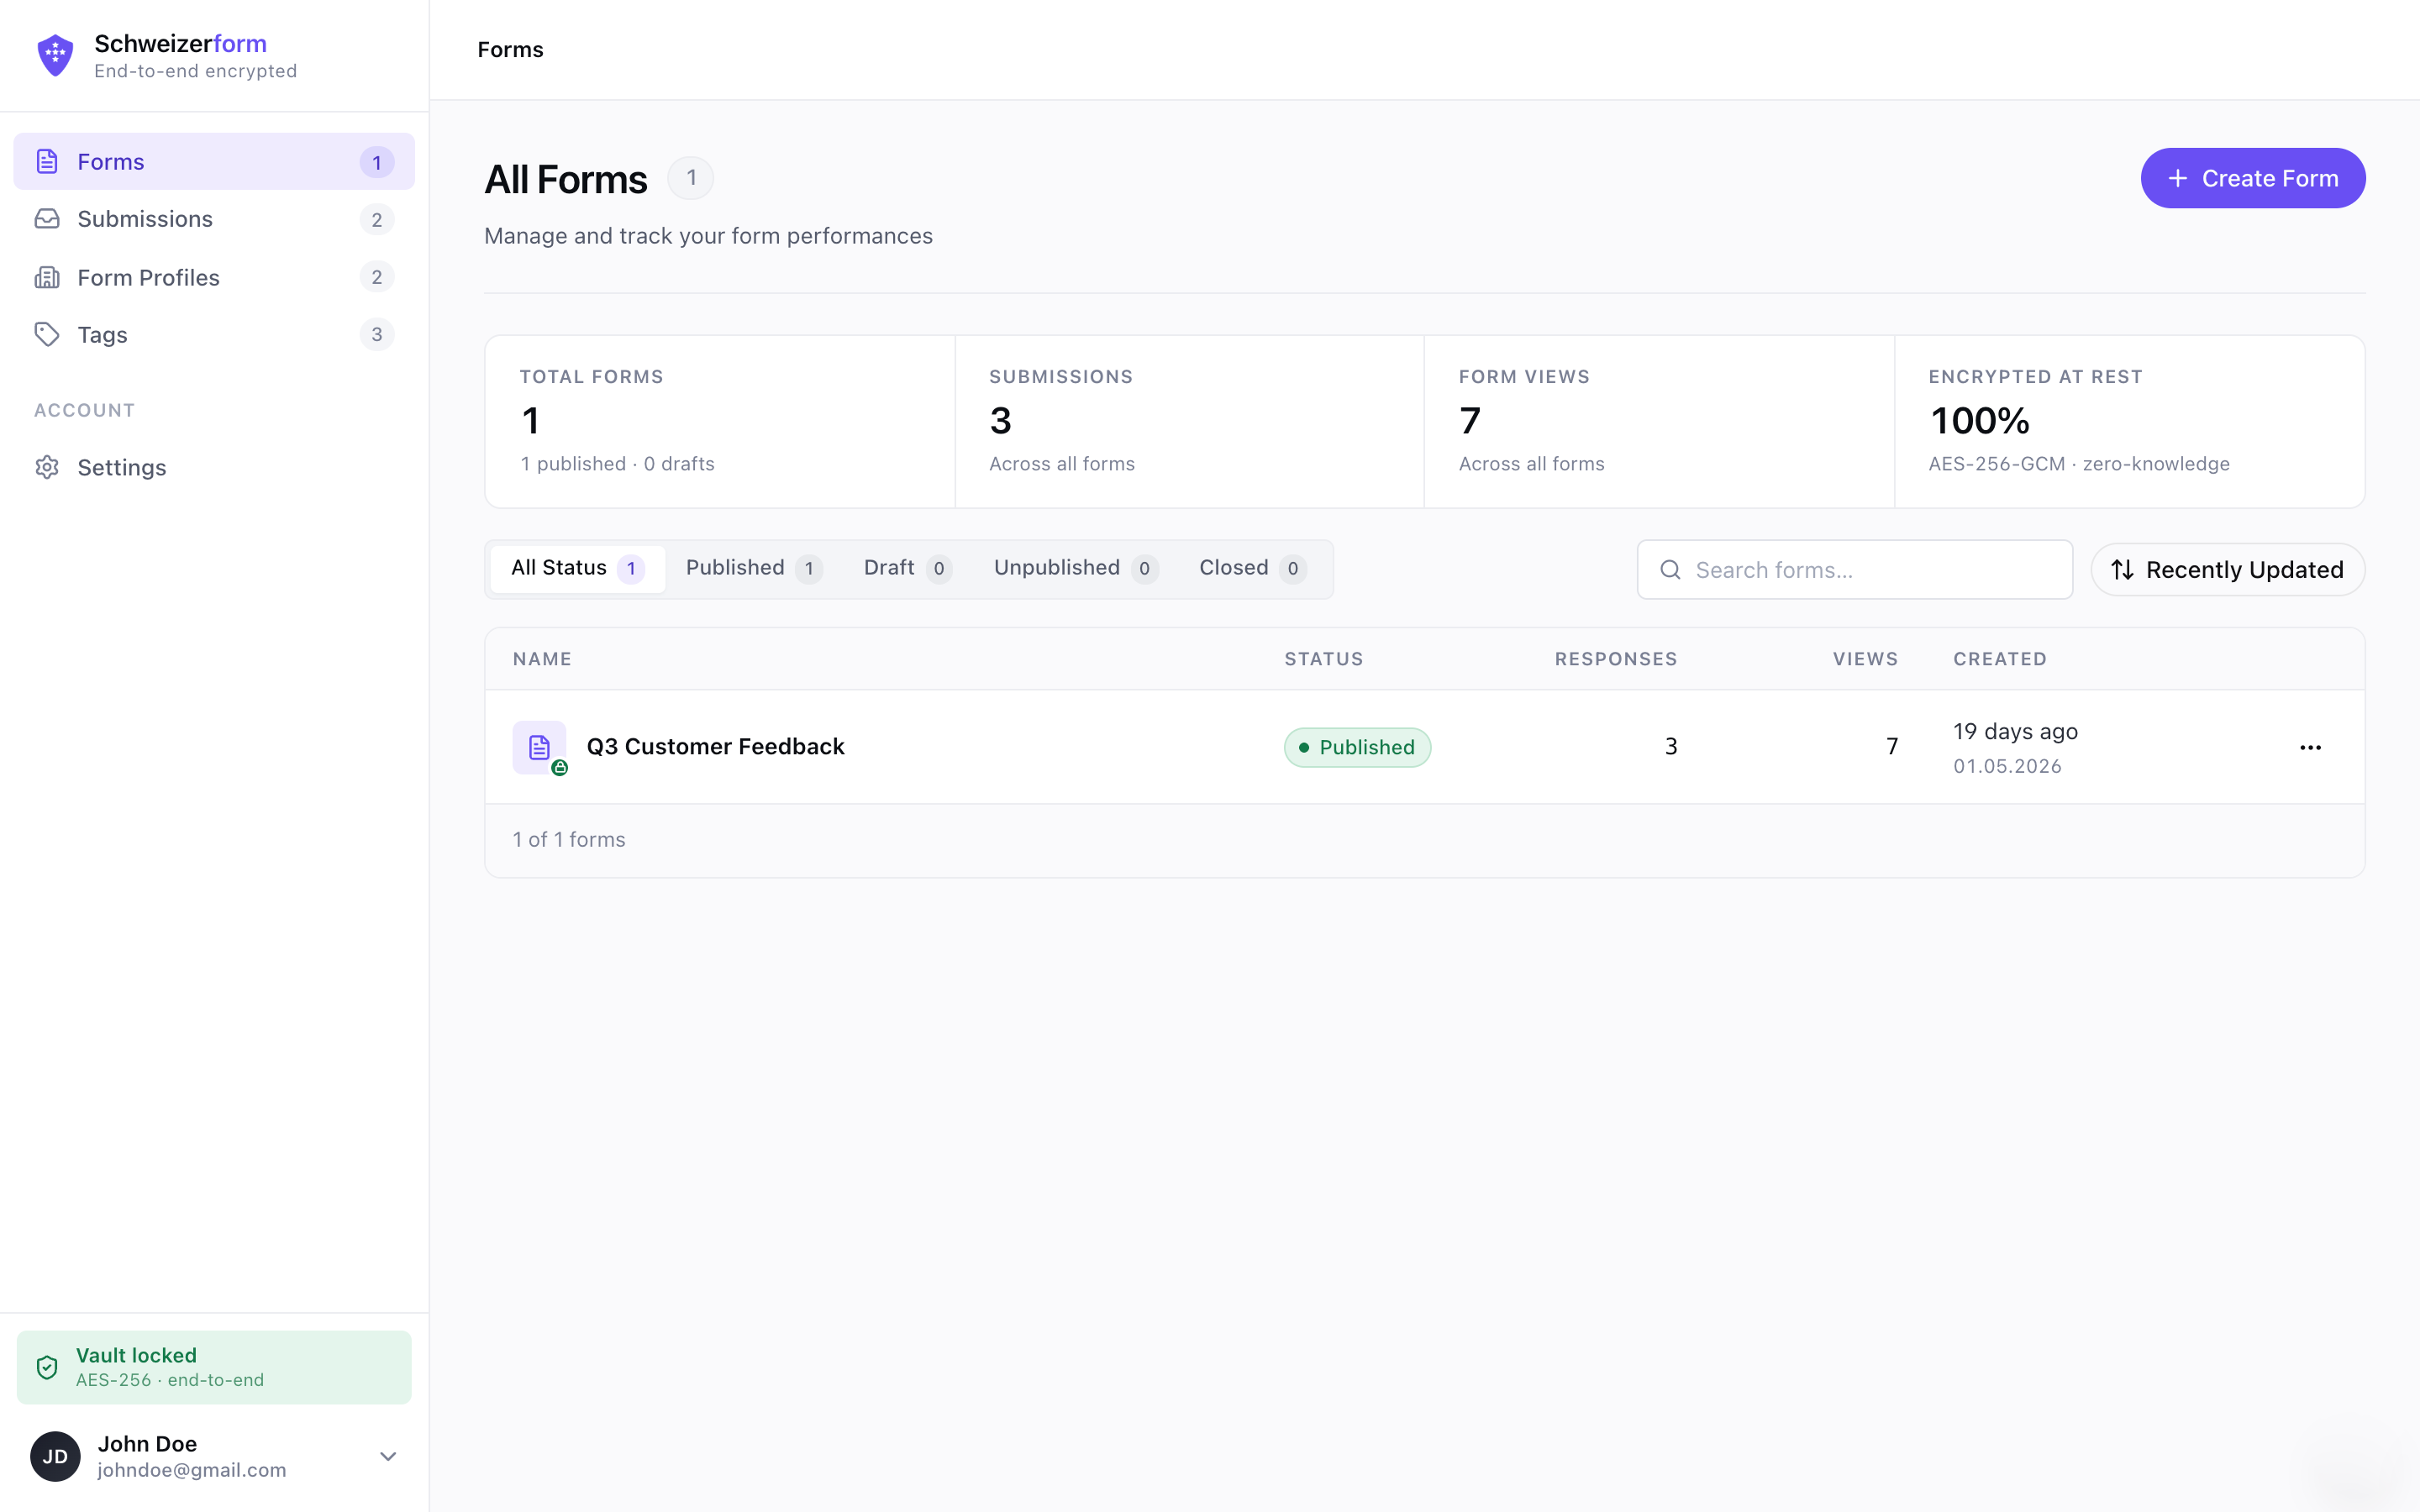Click the JD user avatar
Image resolution: width=2420 pixels, height=1512 pixels.
coord(55,1456)
